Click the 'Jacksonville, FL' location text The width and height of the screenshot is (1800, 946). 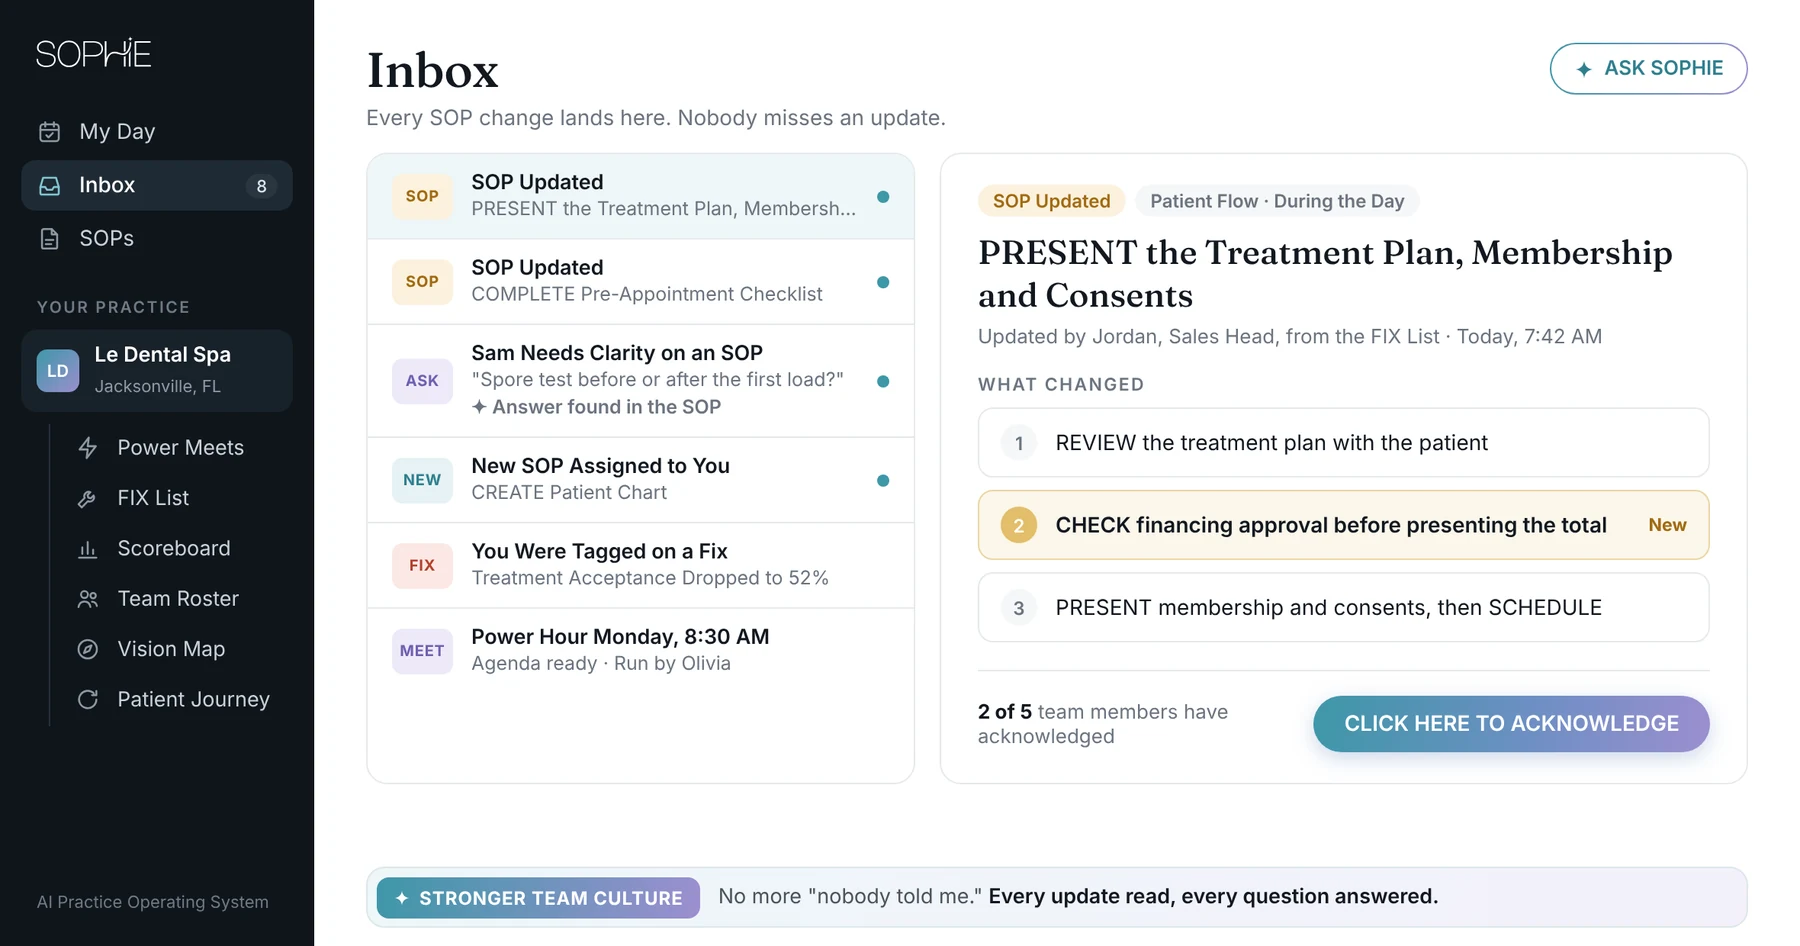pyautogui.click(x=158, y=386)
